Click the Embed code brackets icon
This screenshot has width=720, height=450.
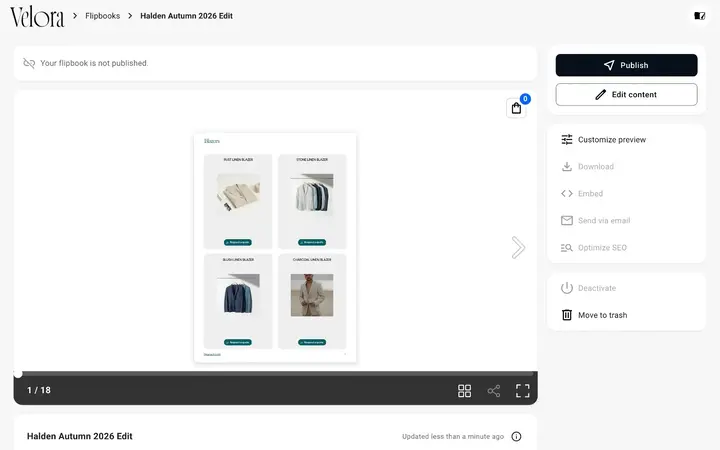(x=567, y=194)
